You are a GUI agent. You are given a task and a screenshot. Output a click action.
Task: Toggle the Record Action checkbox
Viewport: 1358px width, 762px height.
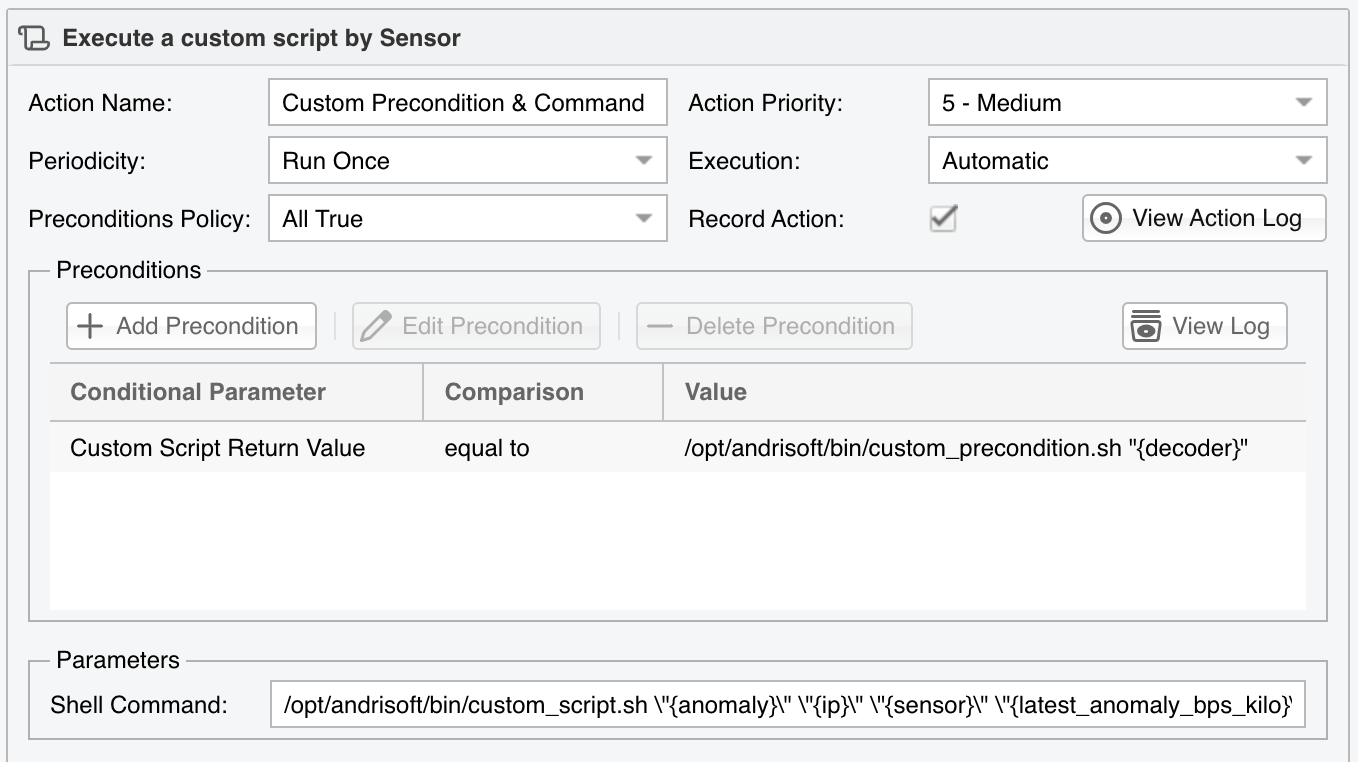coord(943,219)
